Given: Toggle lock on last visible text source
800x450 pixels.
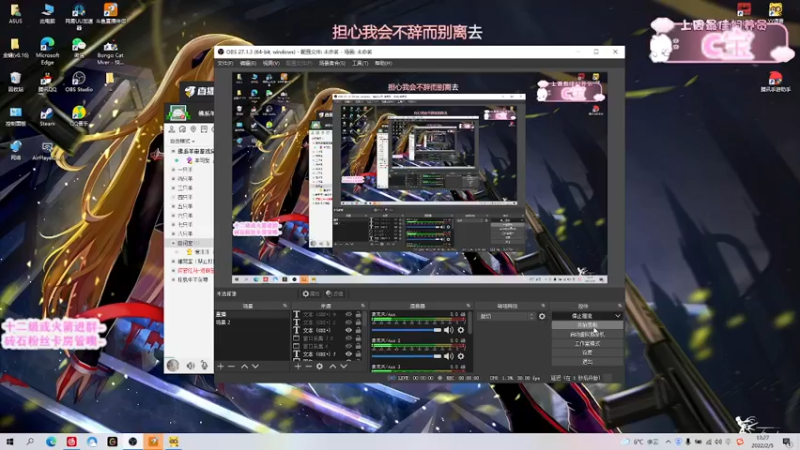Looking at the screenshot, I should click(358, 354).
